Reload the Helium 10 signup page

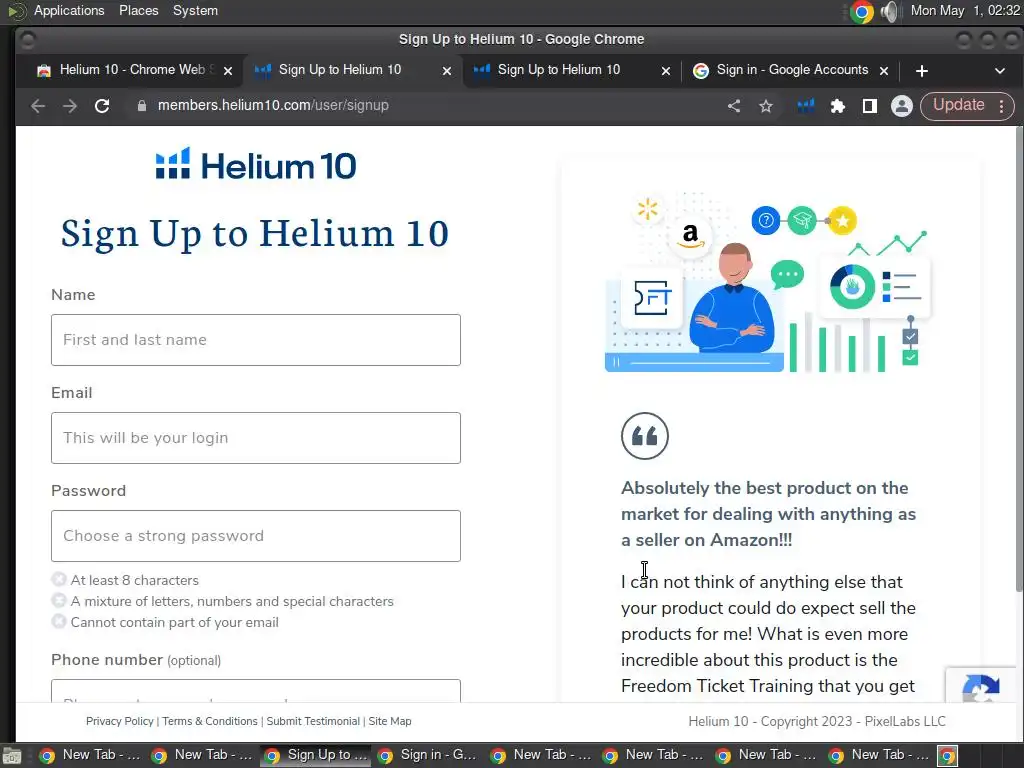click(102, 106)
